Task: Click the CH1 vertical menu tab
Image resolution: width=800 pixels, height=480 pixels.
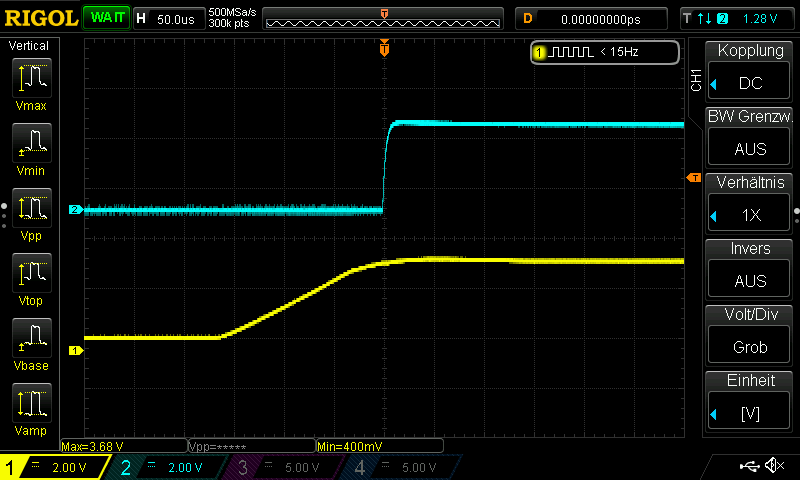Action: [696, 80]
